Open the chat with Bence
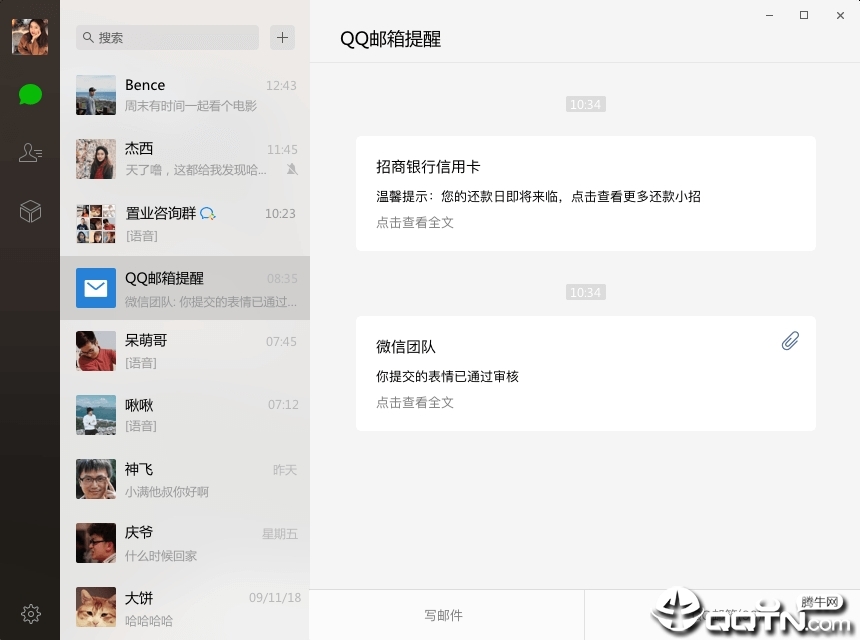Viewport: 860px width, 640px height. tap(185, 95)
